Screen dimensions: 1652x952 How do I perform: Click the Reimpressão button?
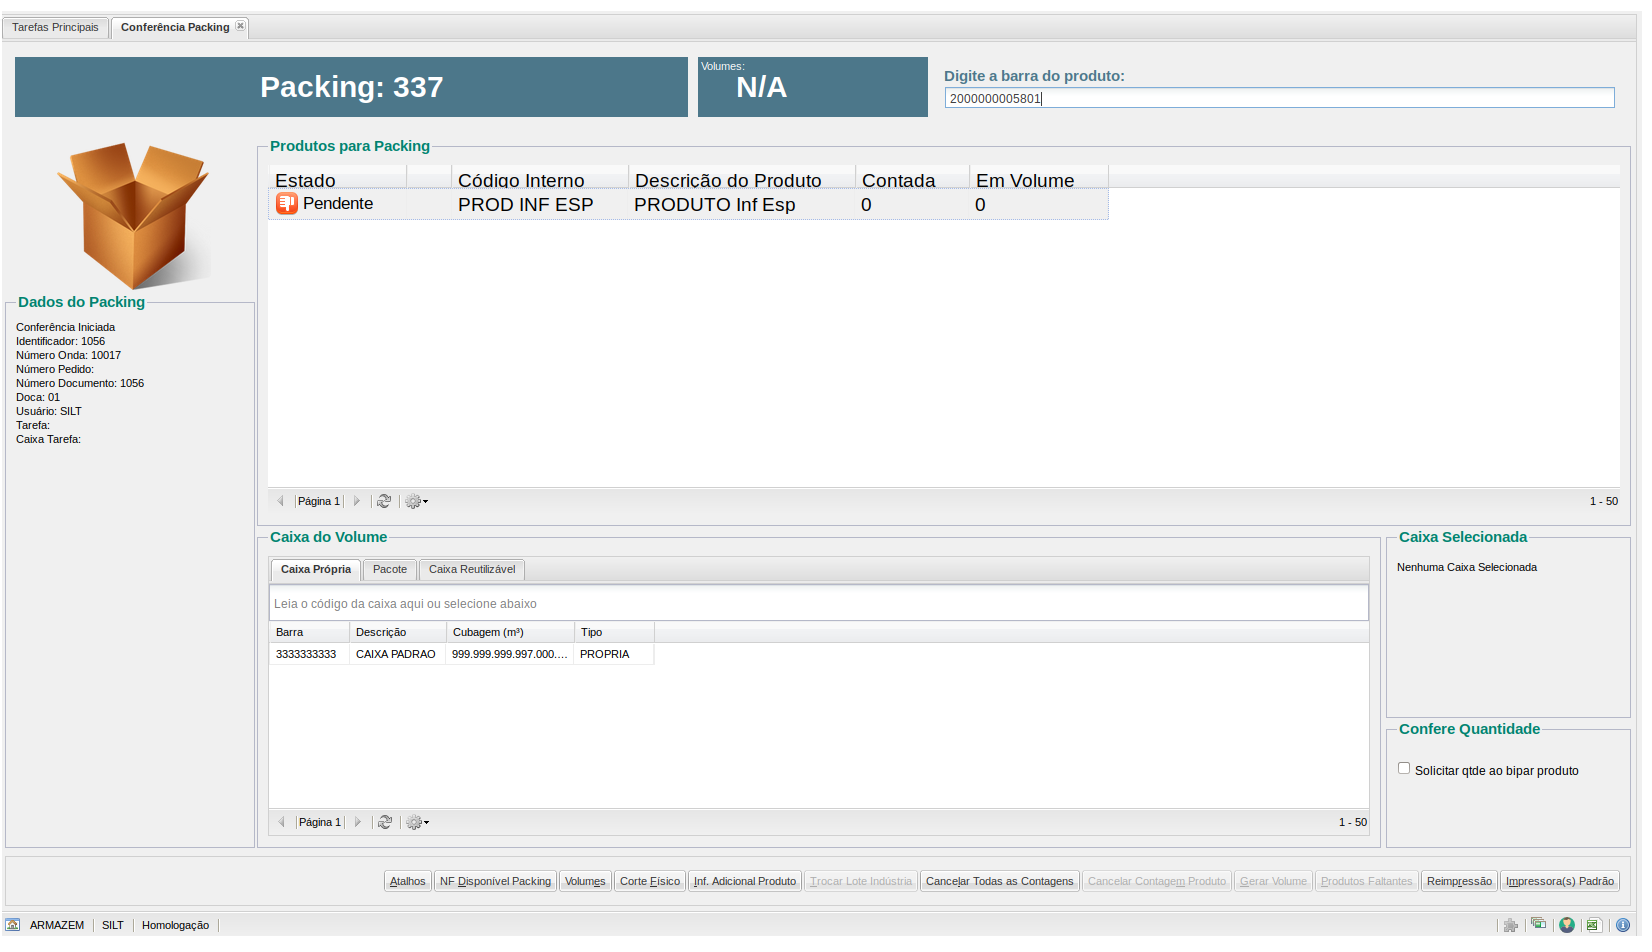click(1459, 881)
